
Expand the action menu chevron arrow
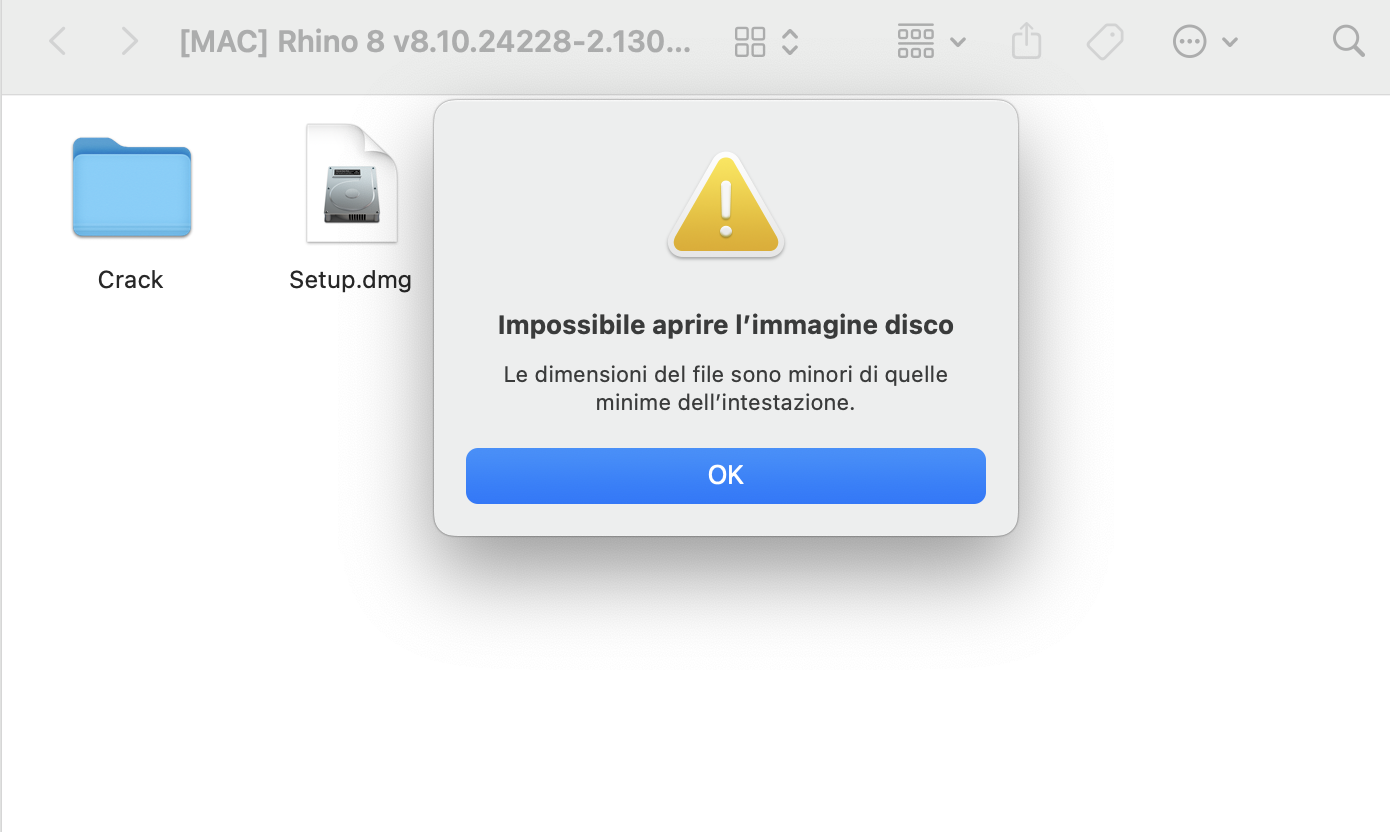point(1230,42)
